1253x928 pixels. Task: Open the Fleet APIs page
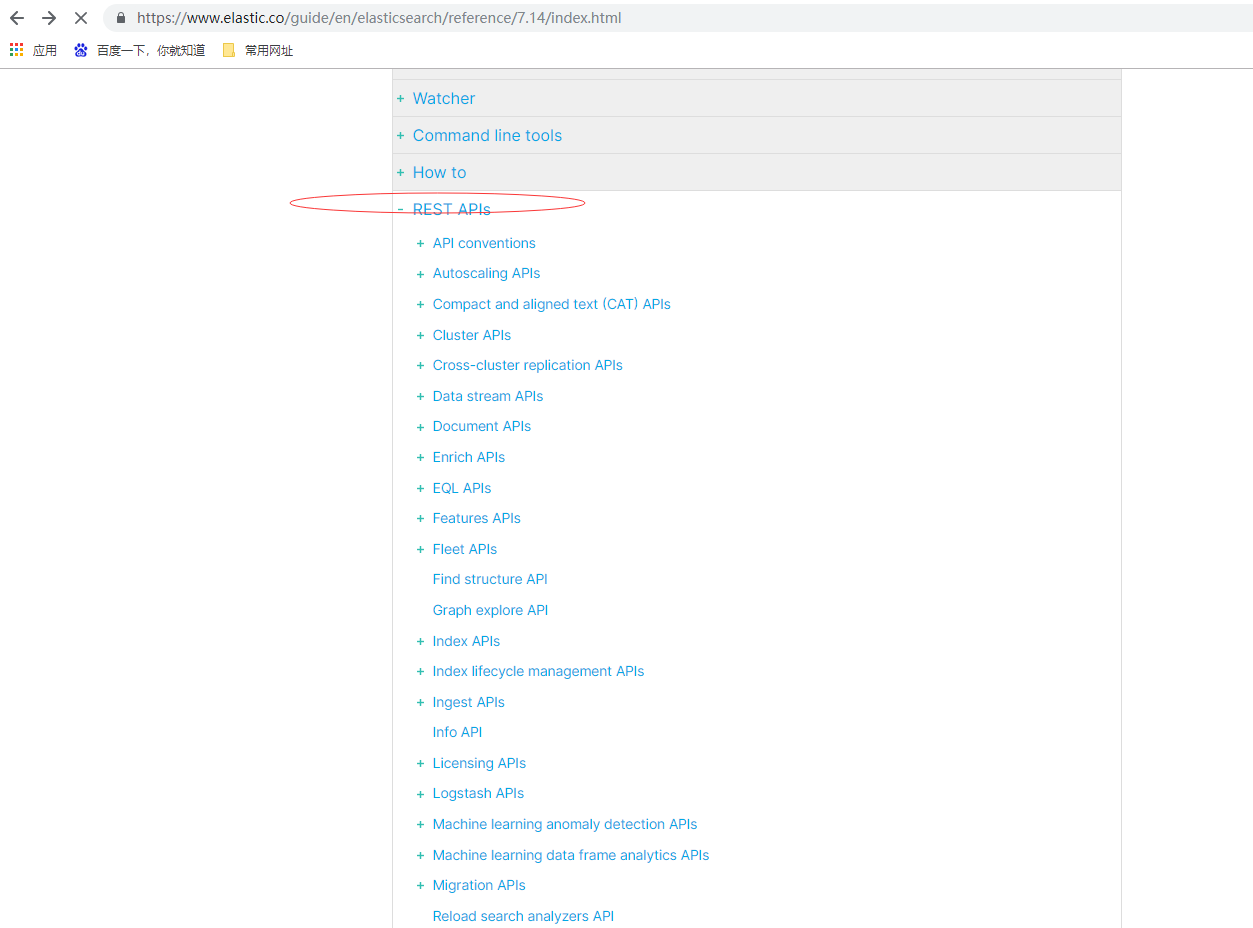[465, 549]
